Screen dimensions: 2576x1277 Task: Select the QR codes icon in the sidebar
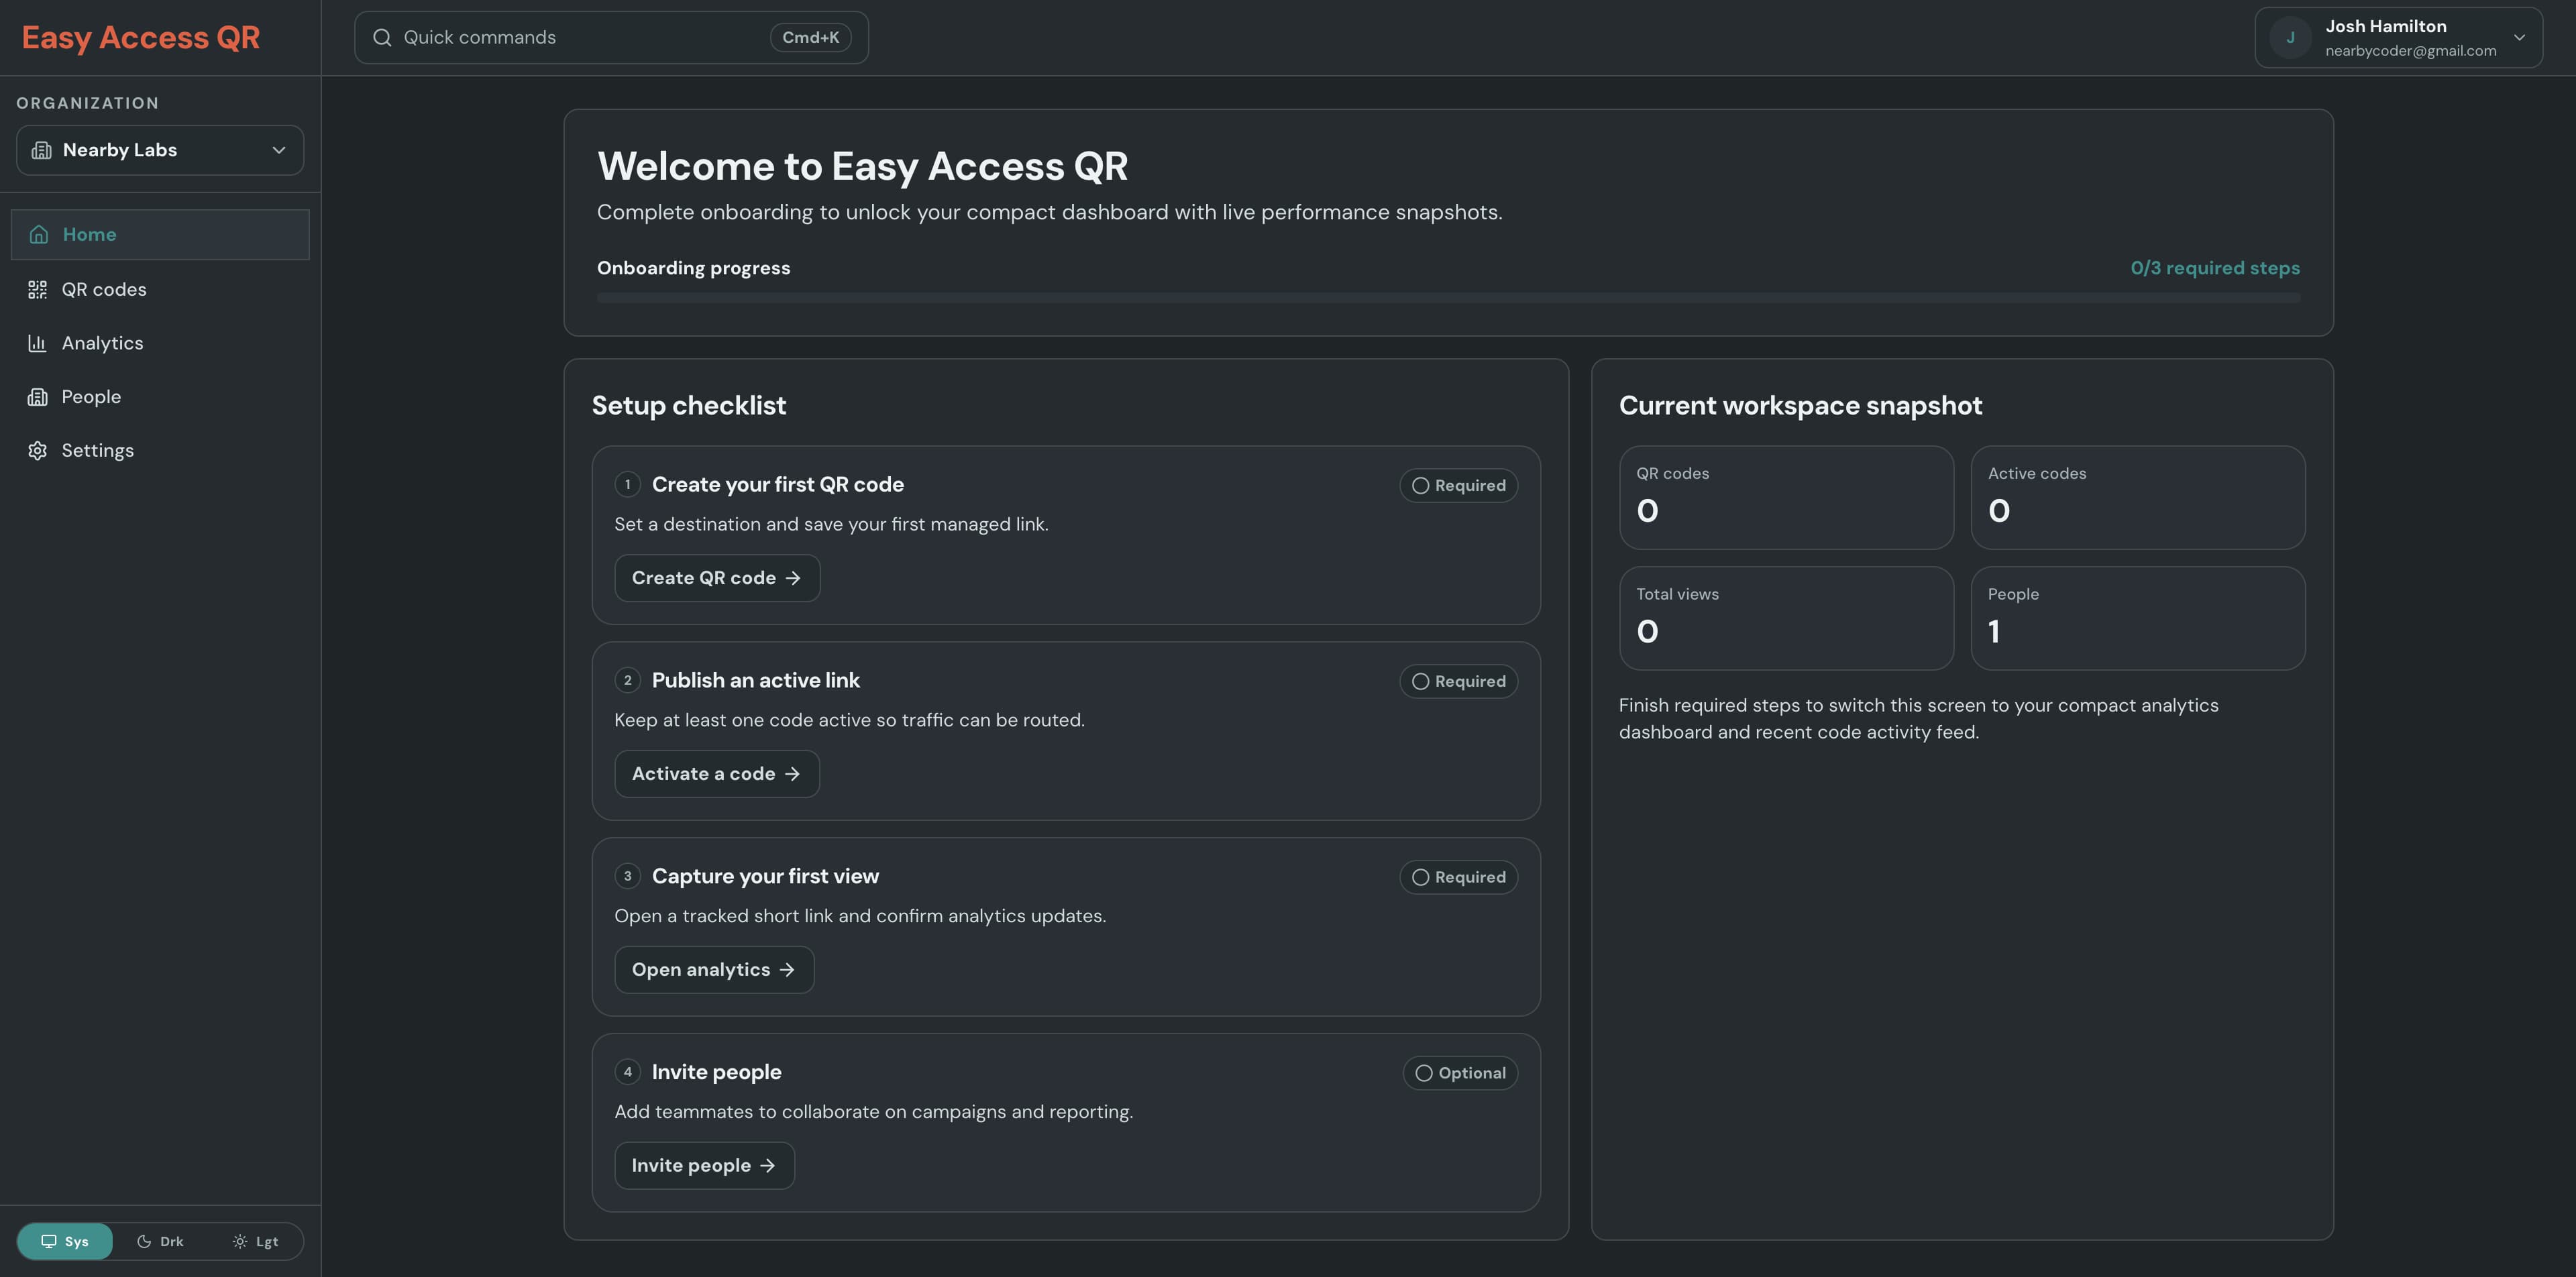click(37, 289)
